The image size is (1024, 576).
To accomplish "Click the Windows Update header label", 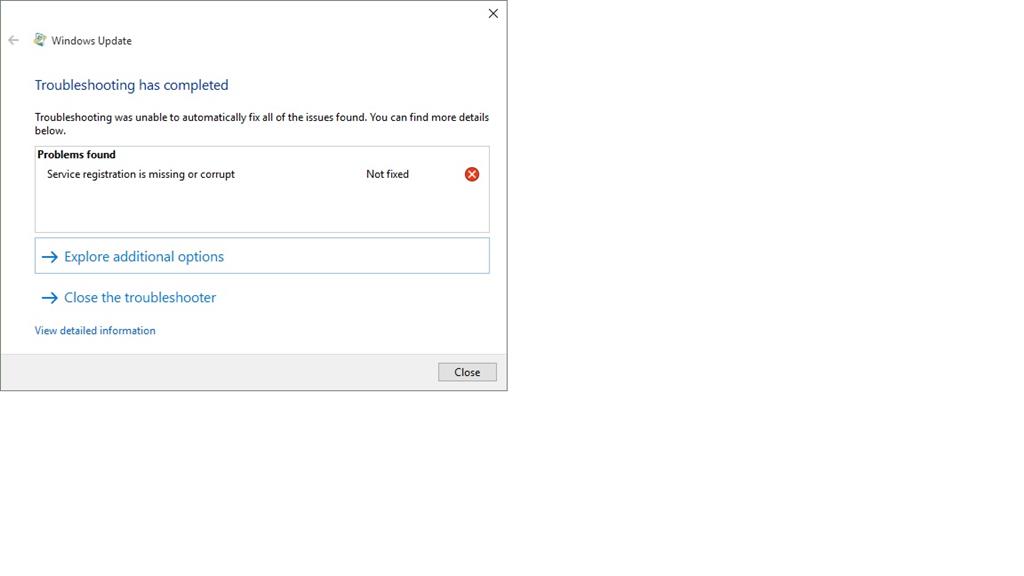I will click(93, 40).
